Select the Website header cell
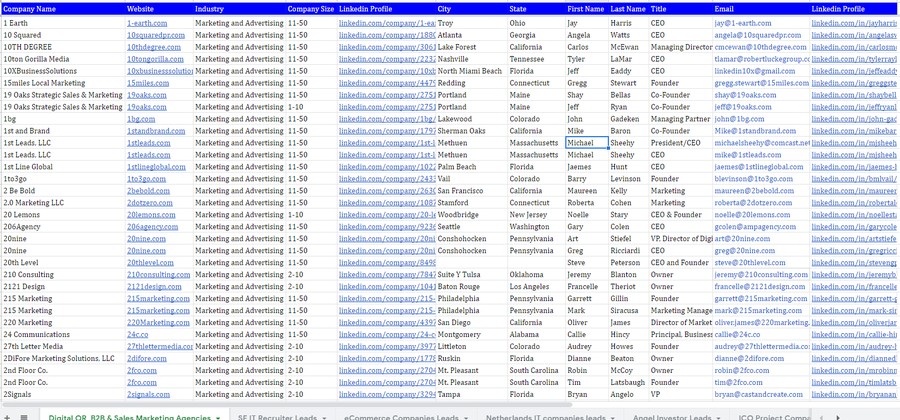This screenshot has height=420, width=900. point(159,9)
